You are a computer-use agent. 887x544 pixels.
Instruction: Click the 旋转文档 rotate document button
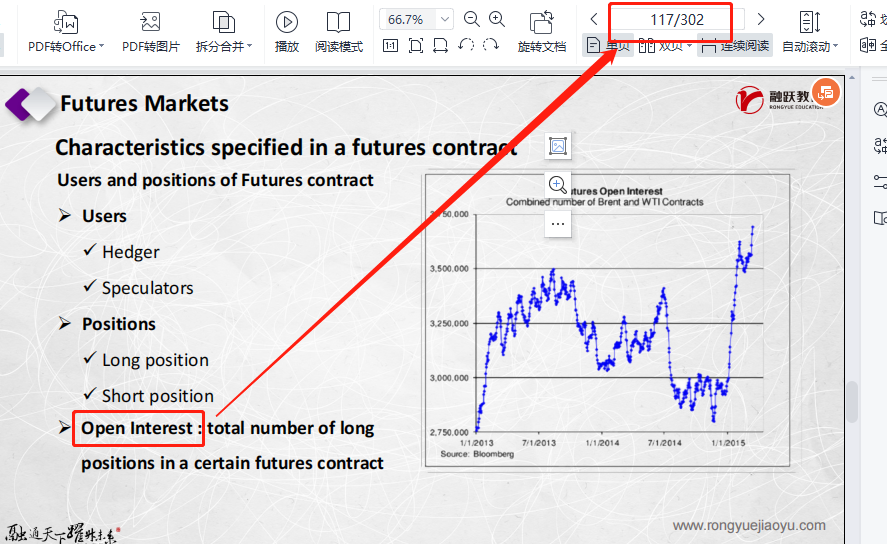[x=542, y=31]
